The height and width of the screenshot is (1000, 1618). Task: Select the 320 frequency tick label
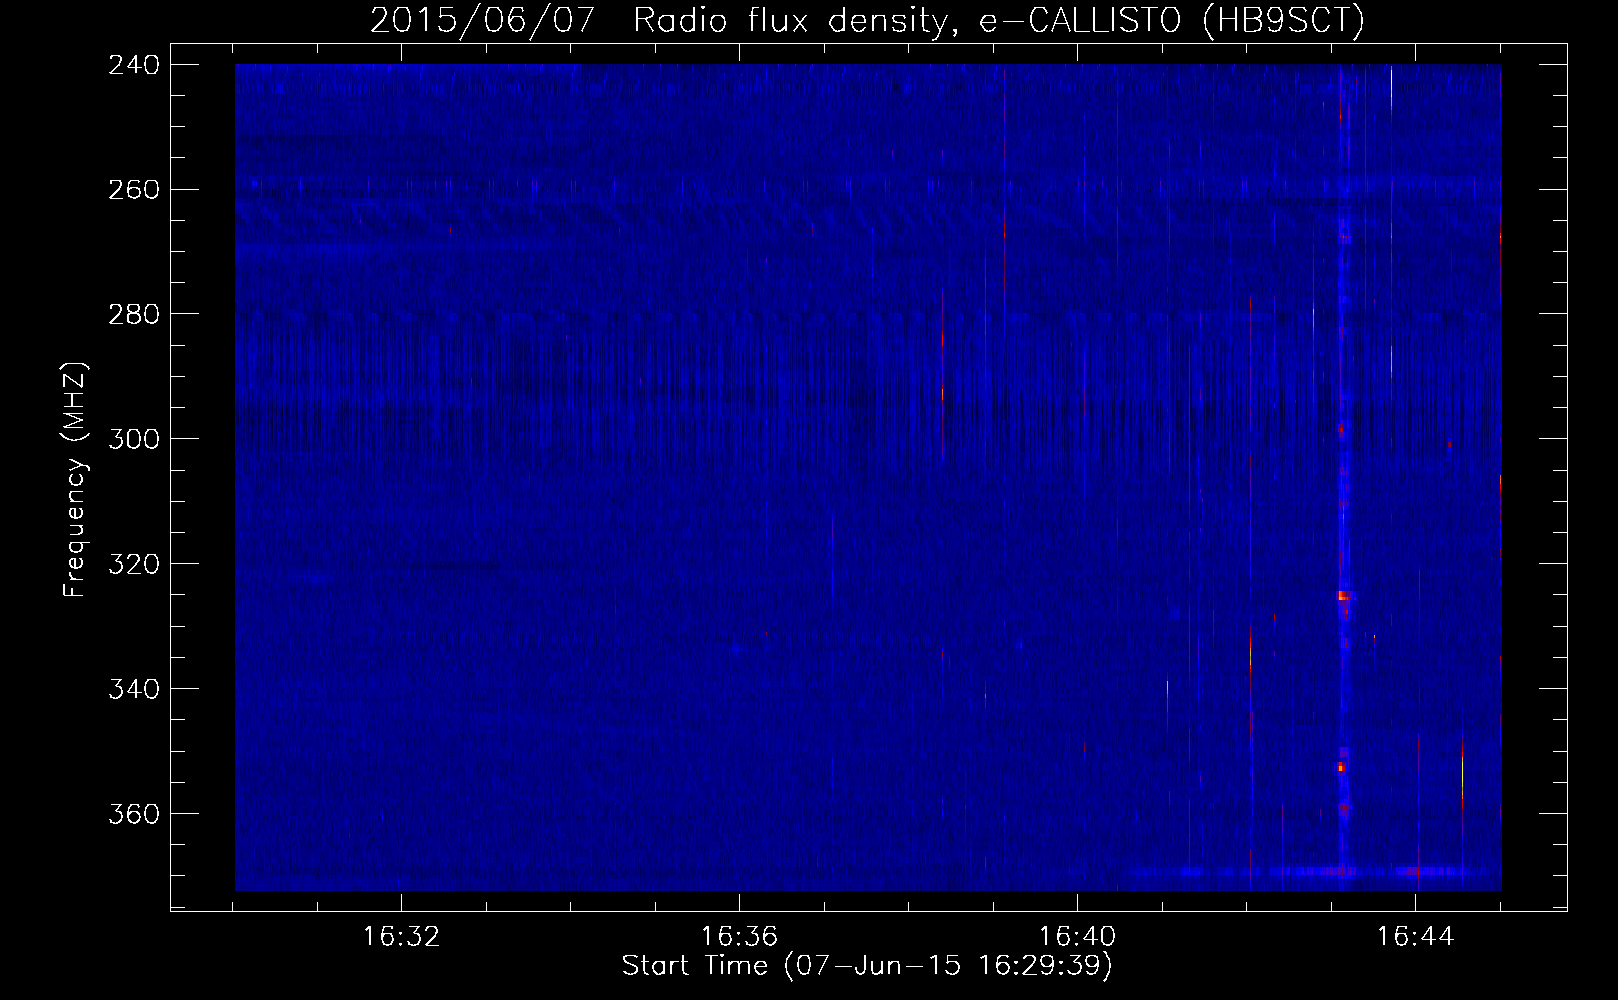click(134, 565)
